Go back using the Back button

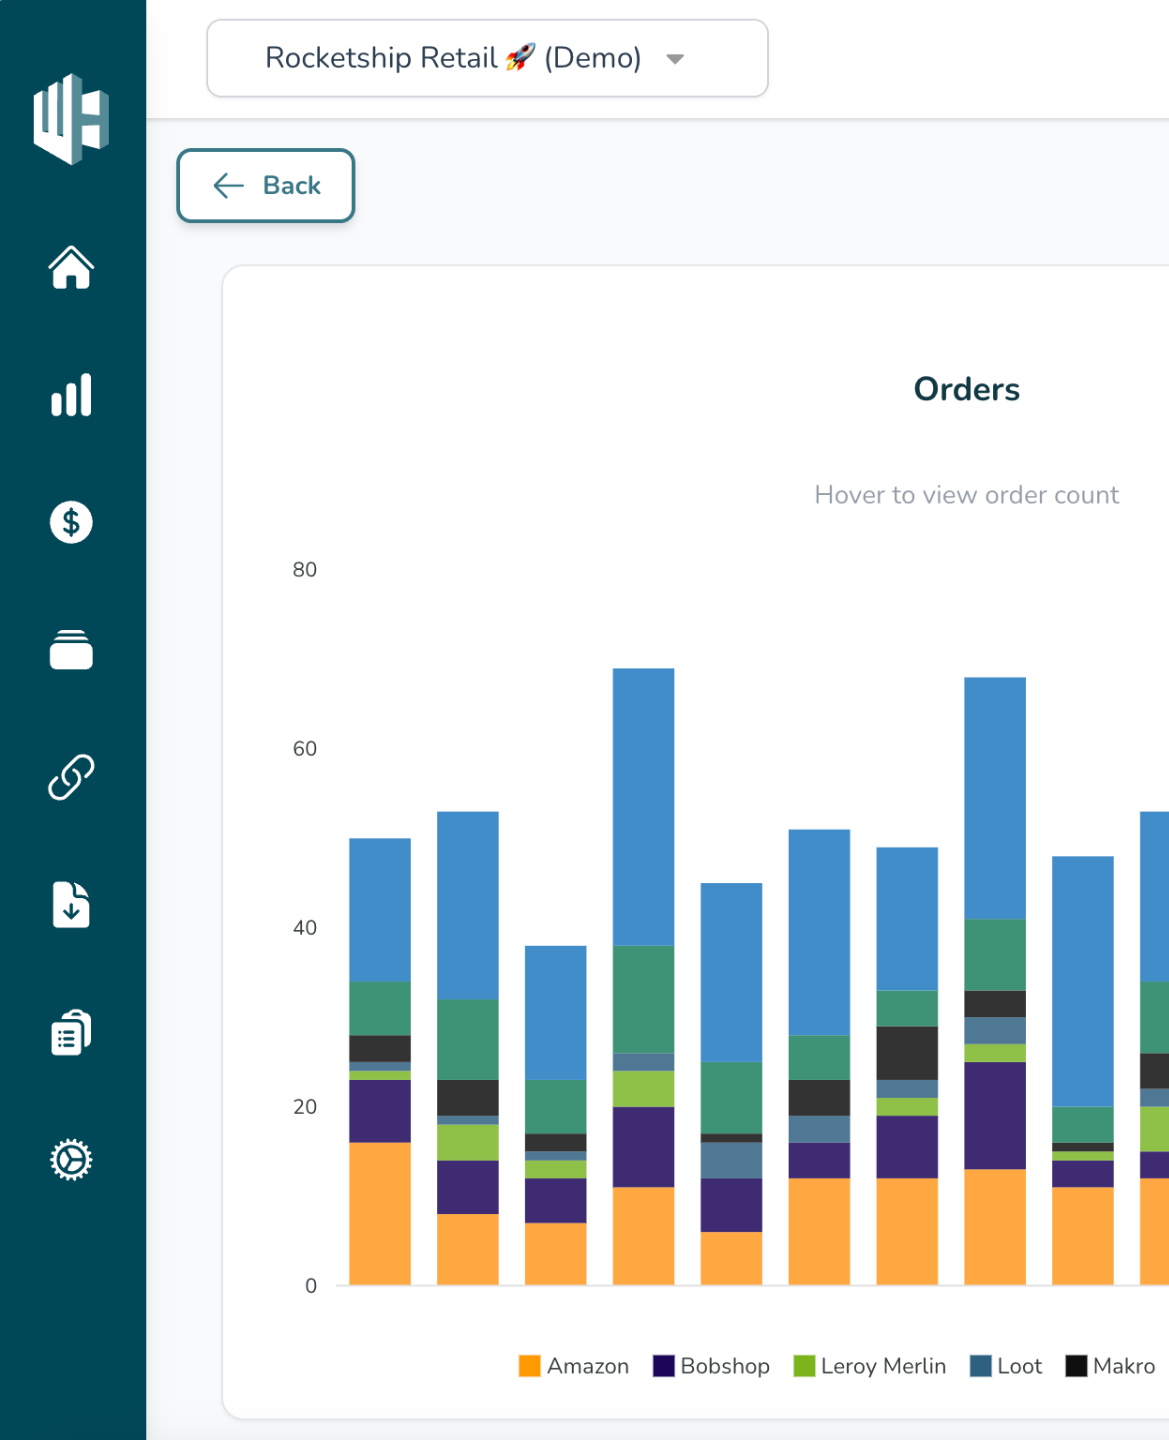(x=266, y=186)
